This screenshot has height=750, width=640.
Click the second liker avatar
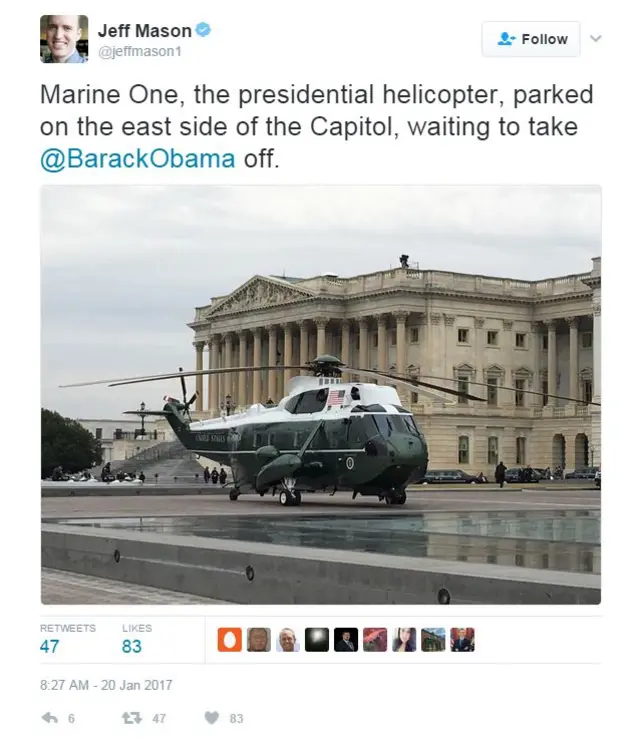click(x=259, y=640)
